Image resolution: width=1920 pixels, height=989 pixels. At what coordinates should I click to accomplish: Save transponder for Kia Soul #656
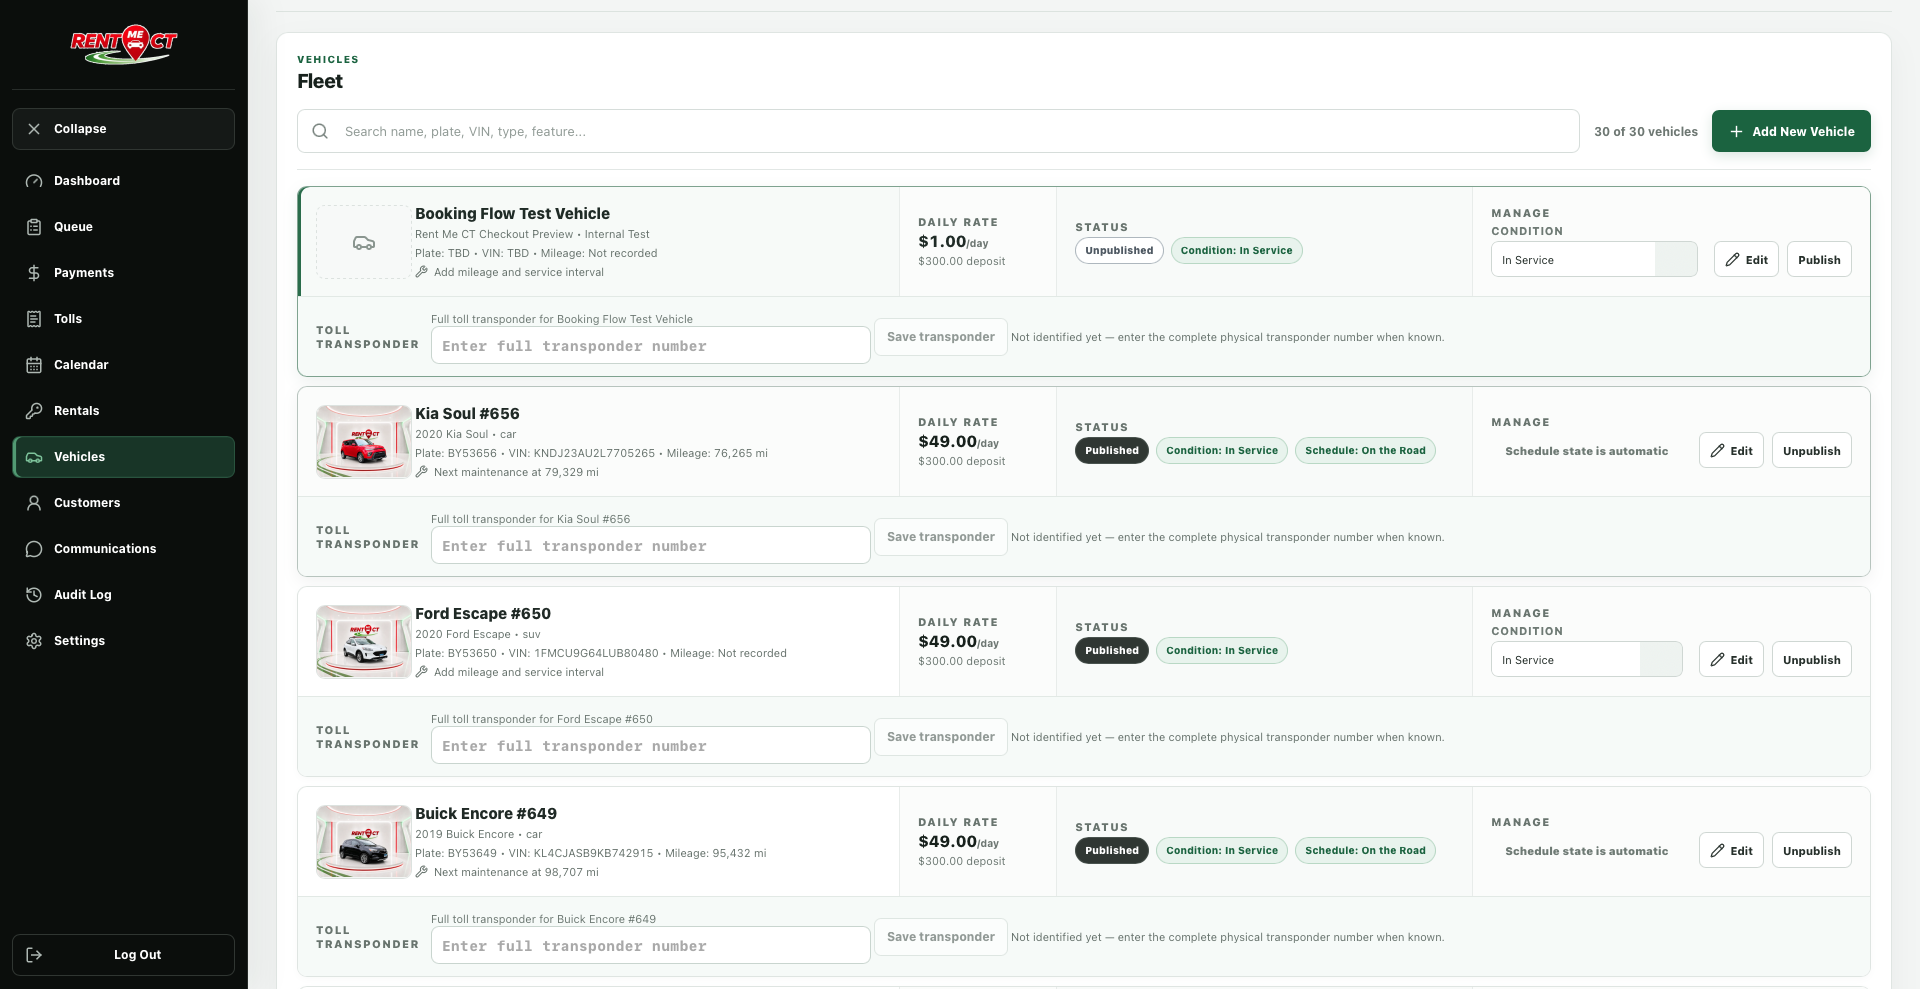pos(941,537)
